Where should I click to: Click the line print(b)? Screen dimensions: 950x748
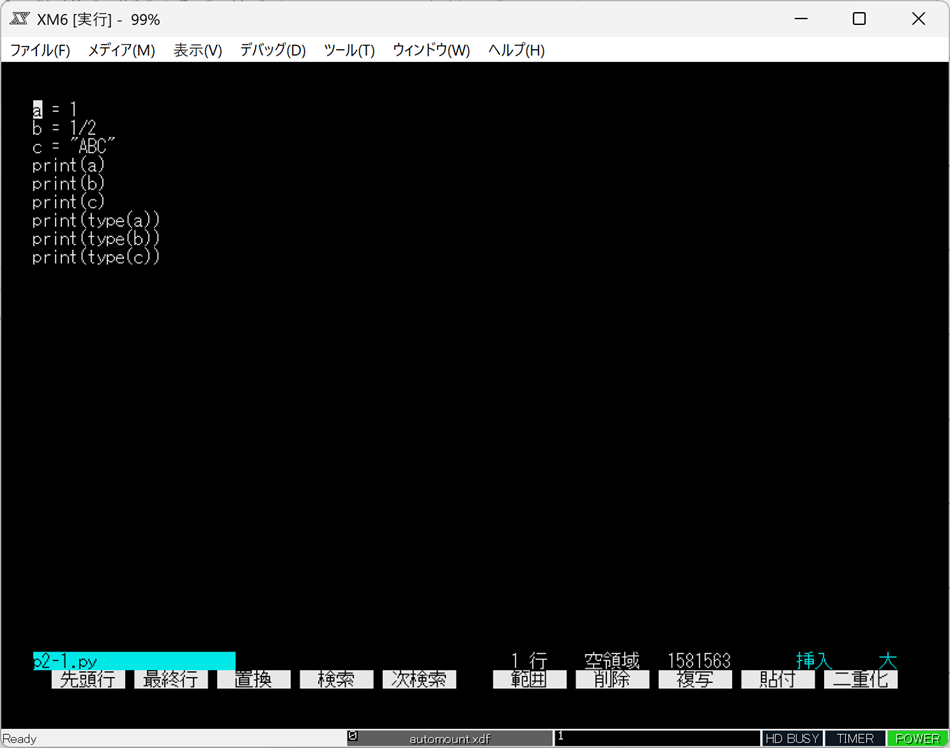[x=68, y=184]
